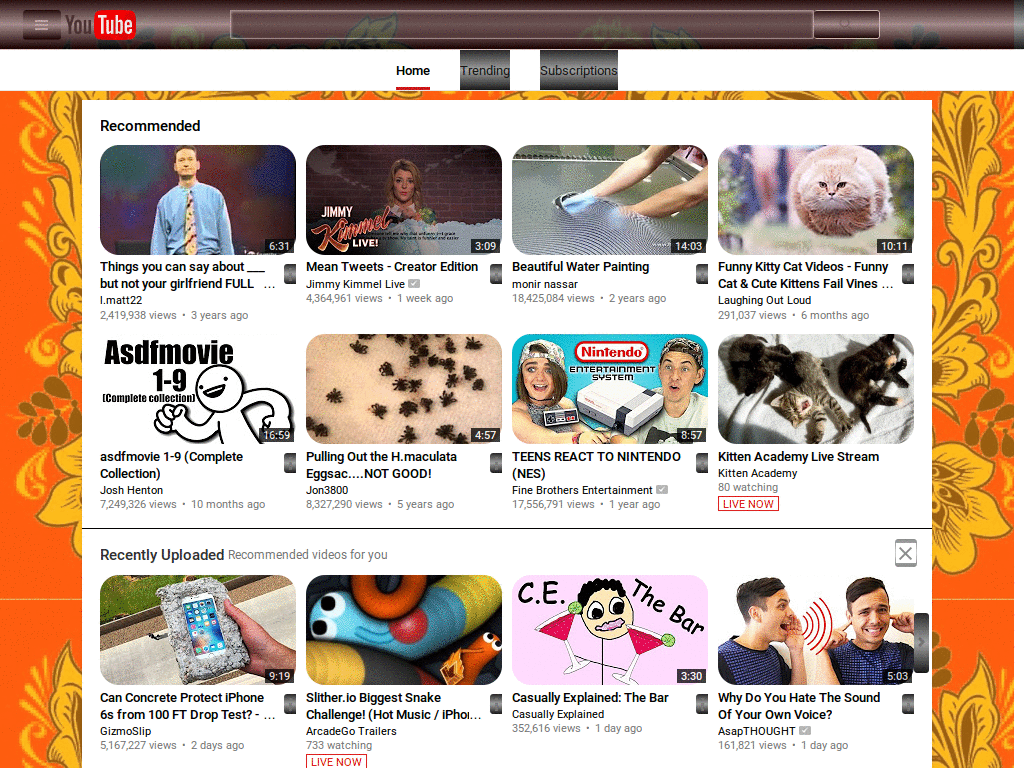Switch to the Trending tab
This screenshot has height=768, width=1024.
coord(485,70)
